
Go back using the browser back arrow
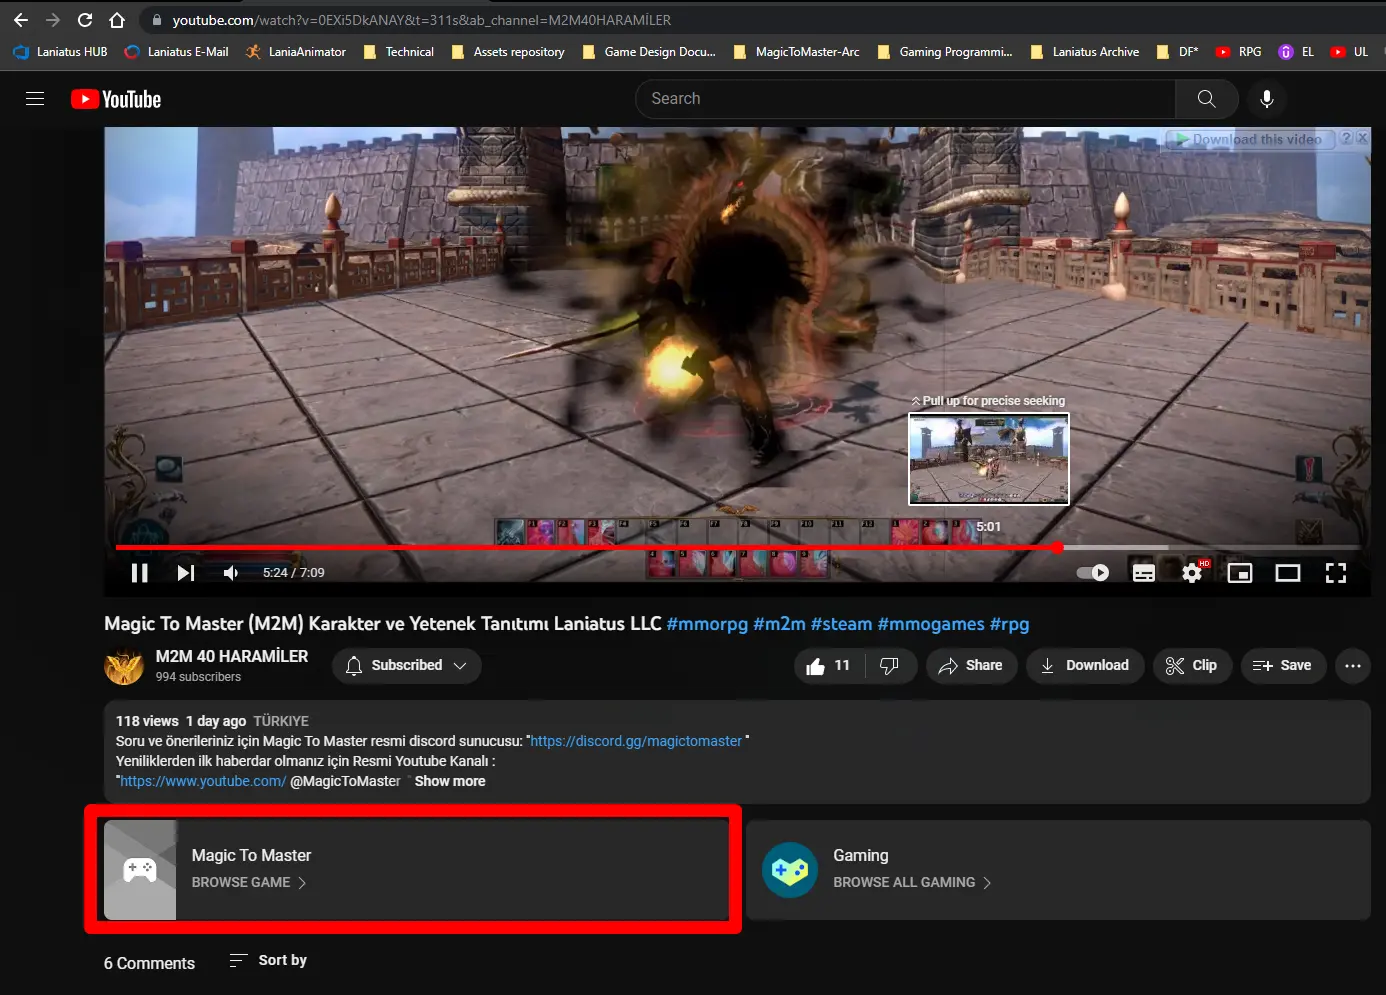click(x=20, y=20)
